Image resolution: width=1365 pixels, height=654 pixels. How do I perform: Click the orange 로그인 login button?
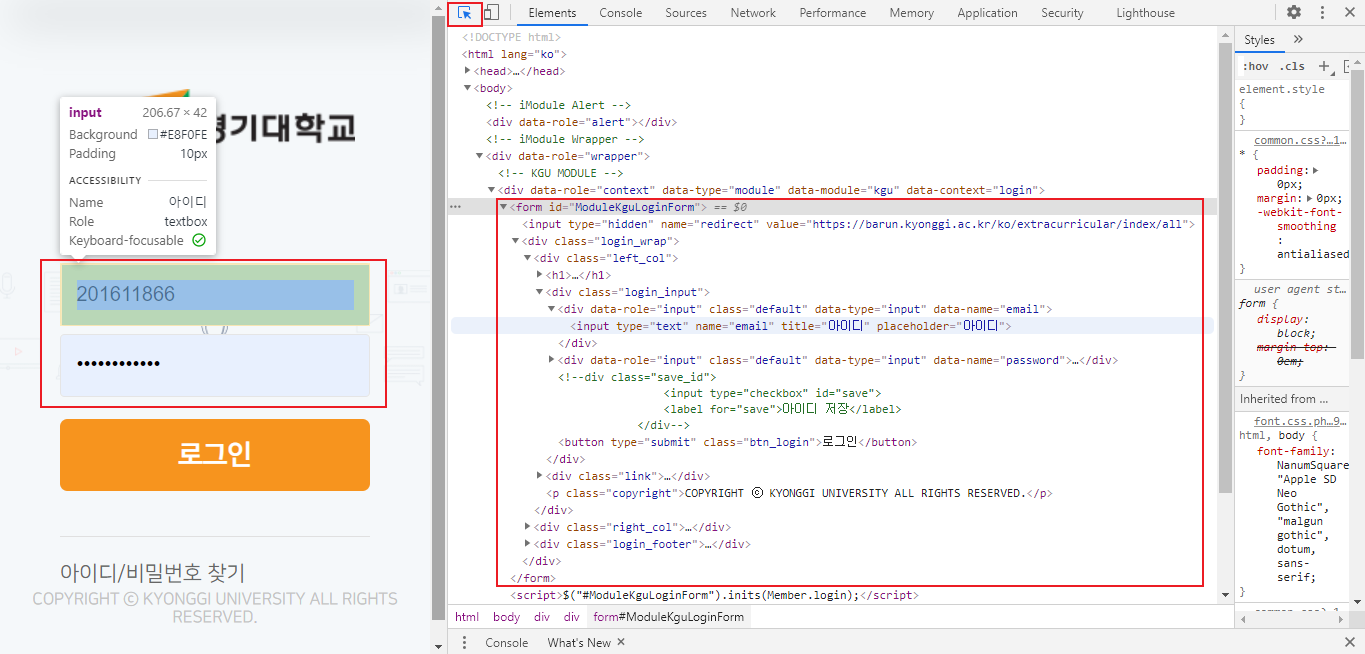point(215,455)
